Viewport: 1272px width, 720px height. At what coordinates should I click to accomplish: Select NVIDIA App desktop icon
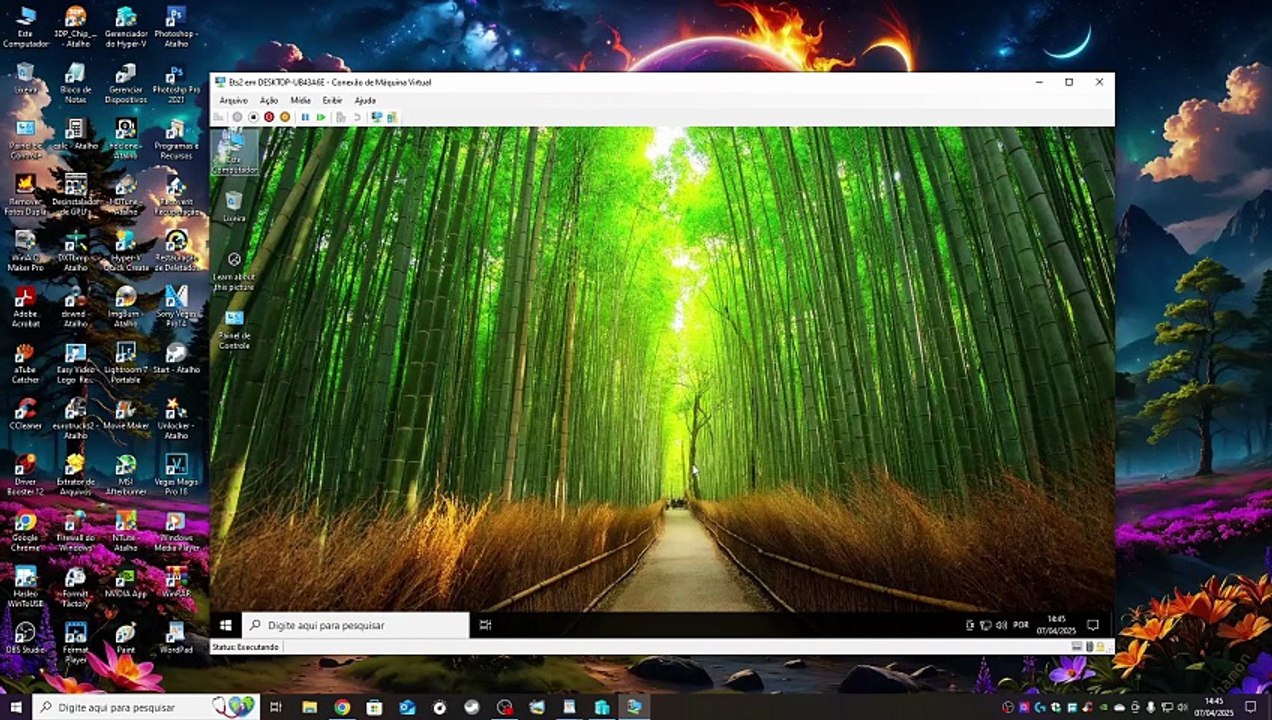tap(126, 582)
